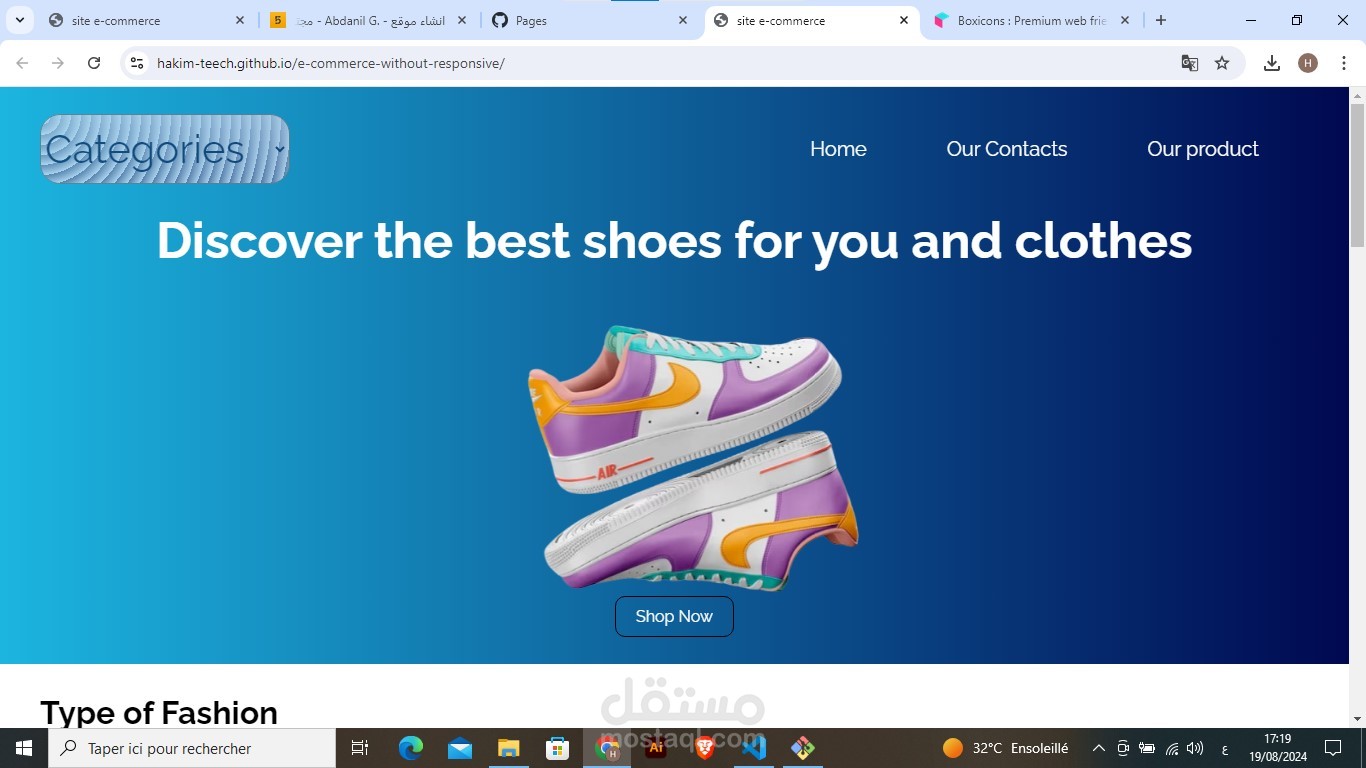View site information icon in address bar

[137, 63]
